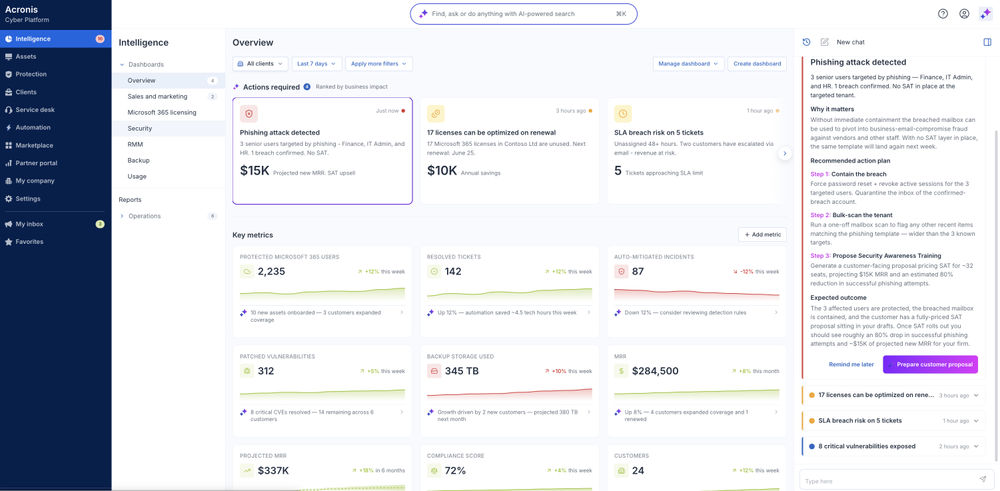Open the user account profile icon
The image size is (1000, 491).
[964, 14]
